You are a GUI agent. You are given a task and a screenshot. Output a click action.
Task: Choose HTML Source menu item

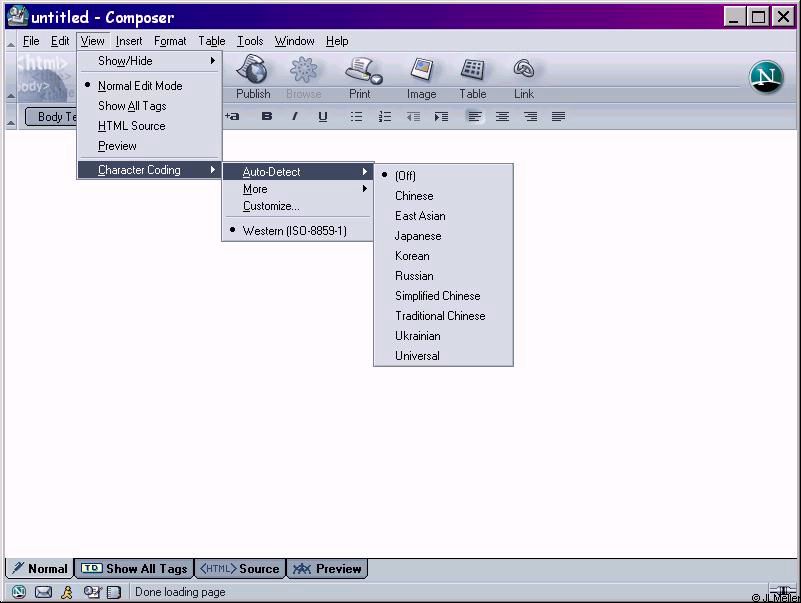click(x=150, y=126)
